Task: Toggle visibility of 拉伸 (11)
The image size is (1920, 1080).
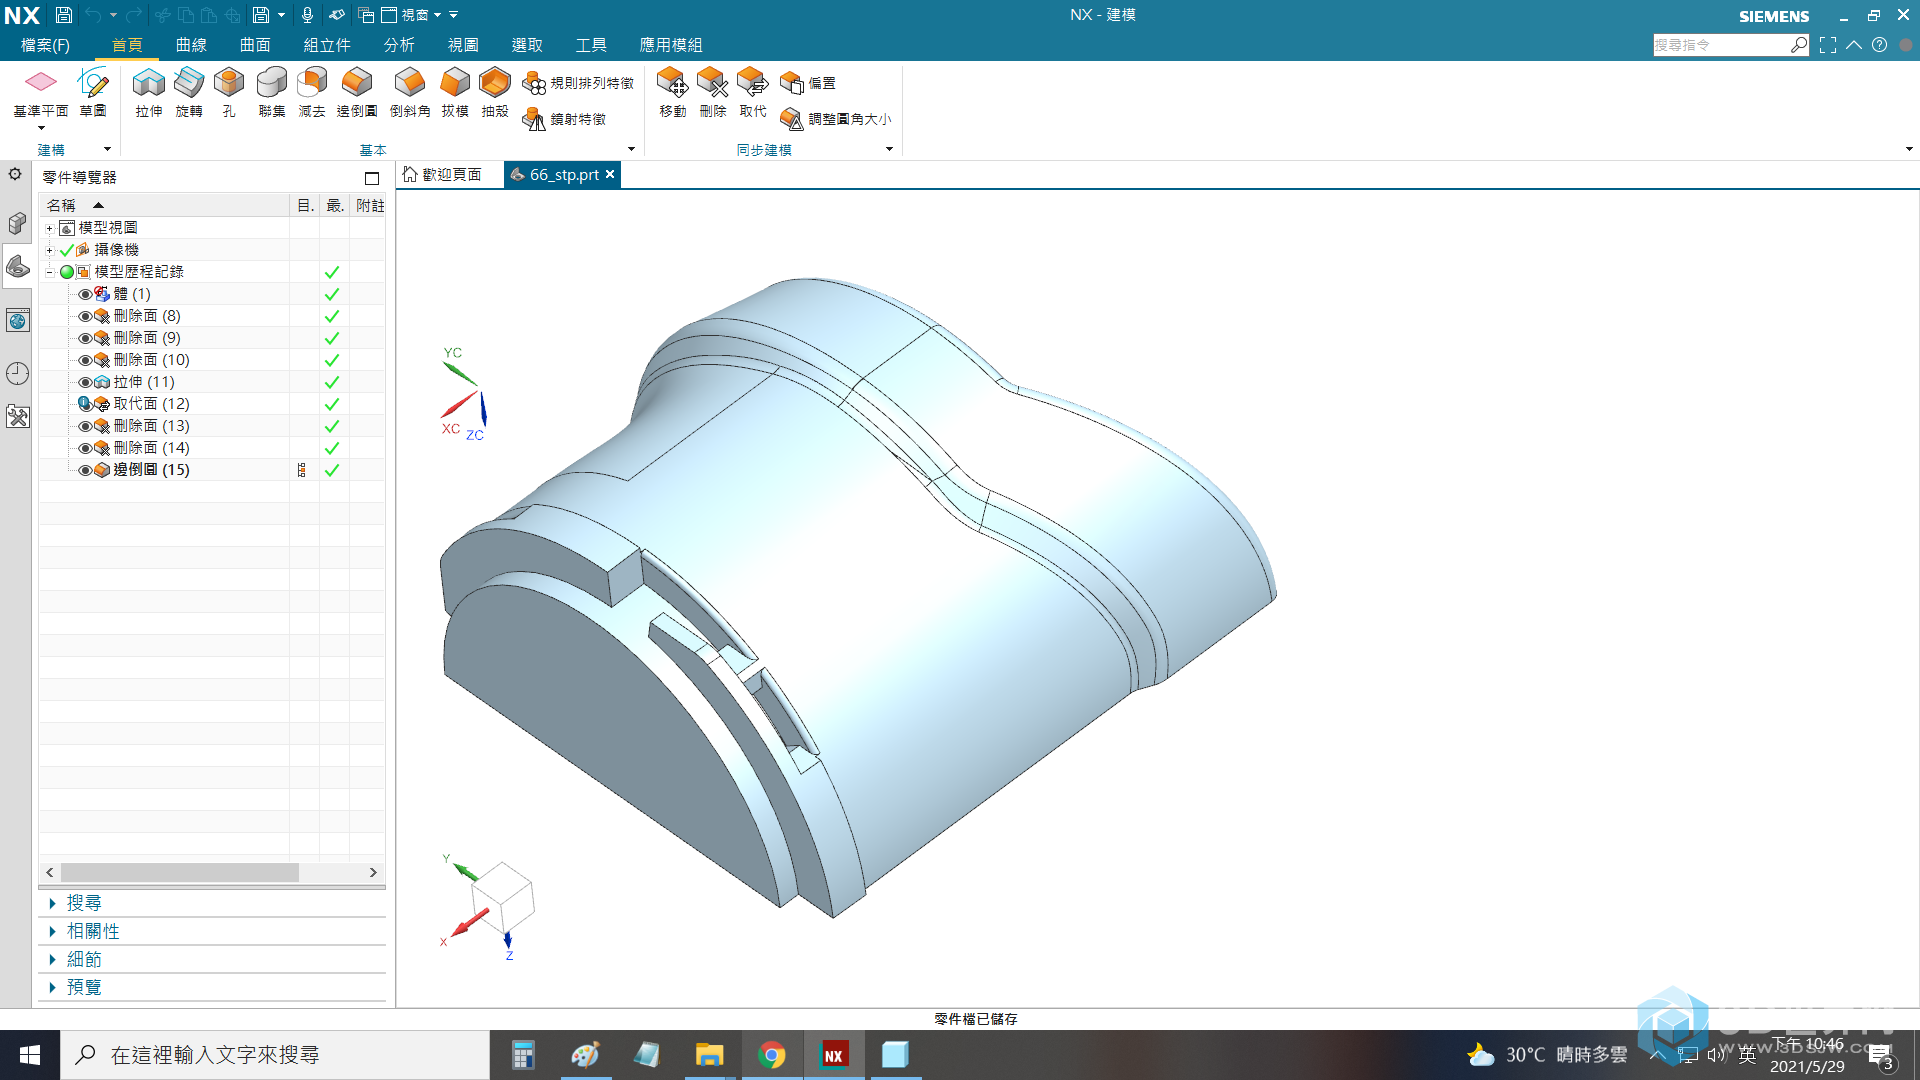Action: 85,382
